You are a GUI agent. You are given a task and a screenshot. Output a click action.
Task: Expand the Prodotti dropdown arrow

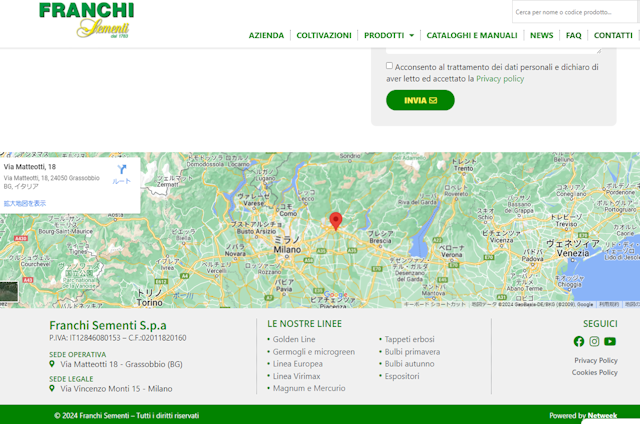click(411, 36)
